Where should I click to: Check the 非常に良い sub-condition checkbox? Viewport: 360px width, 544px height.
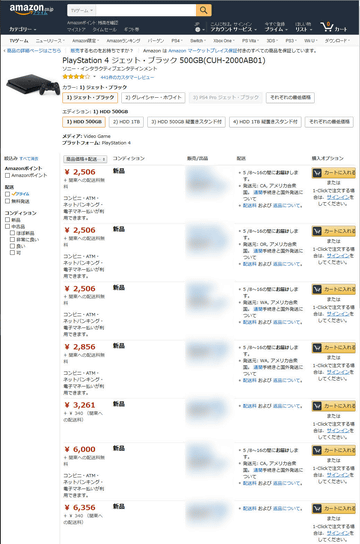click(12, 240)
